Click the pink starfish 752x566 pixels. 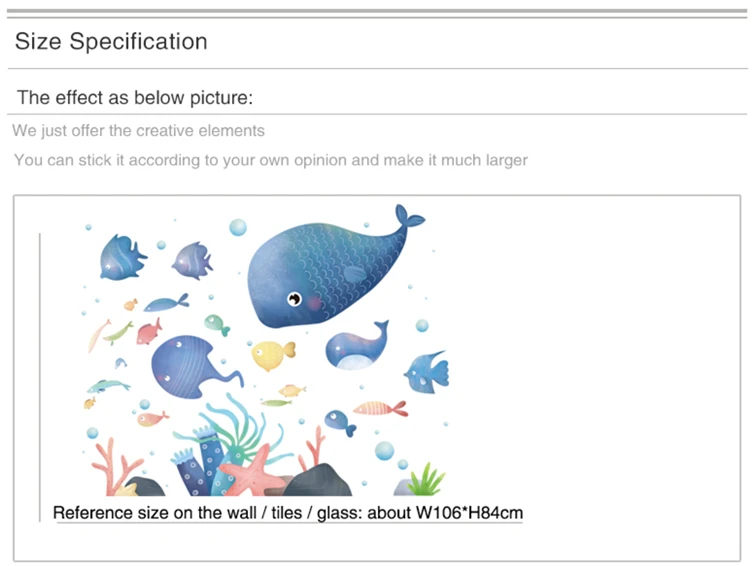tap(254, 472)
